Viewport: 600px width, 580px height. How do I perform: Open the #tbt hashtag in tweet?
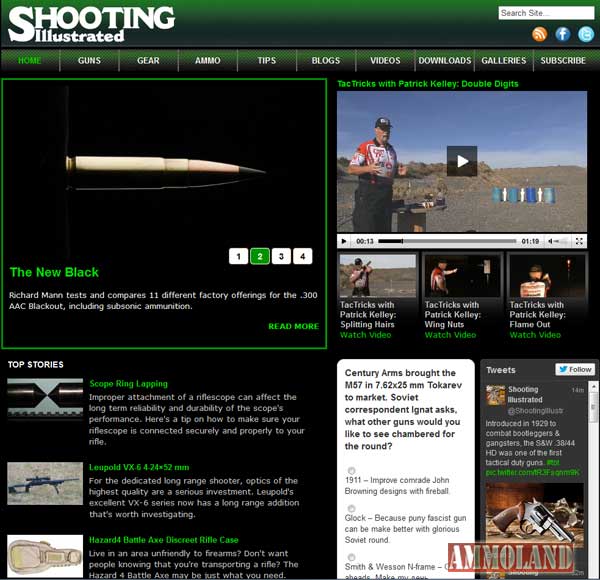[x=553, y=463]
